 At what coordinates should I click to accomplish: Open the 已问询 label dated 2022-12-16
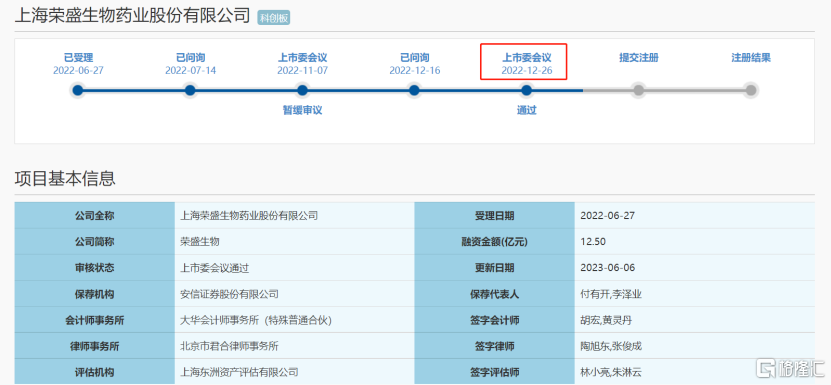pos(414,58)
